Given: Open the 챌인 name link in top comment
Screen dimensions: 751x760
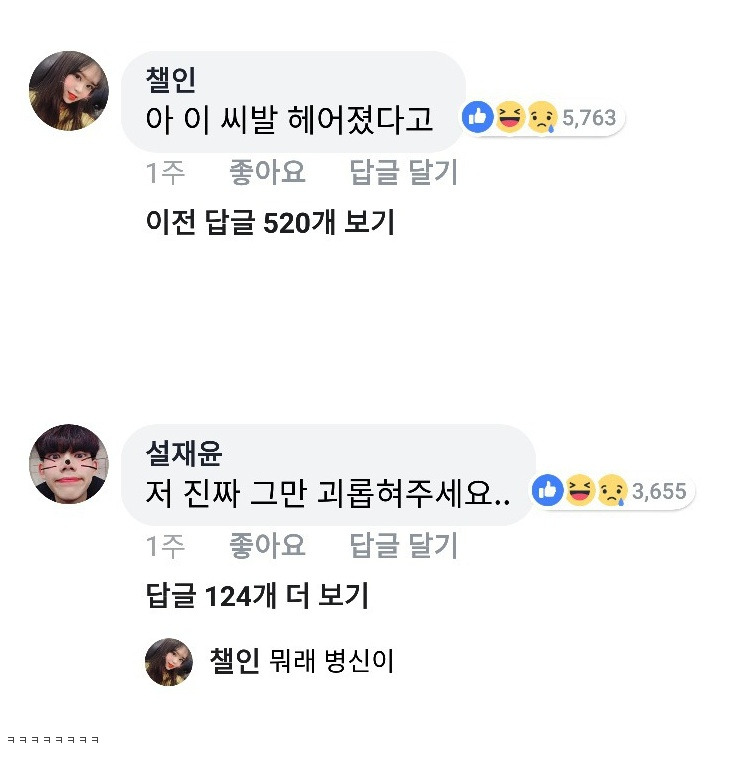Looking at the screenshot, I should pos(171,80).
